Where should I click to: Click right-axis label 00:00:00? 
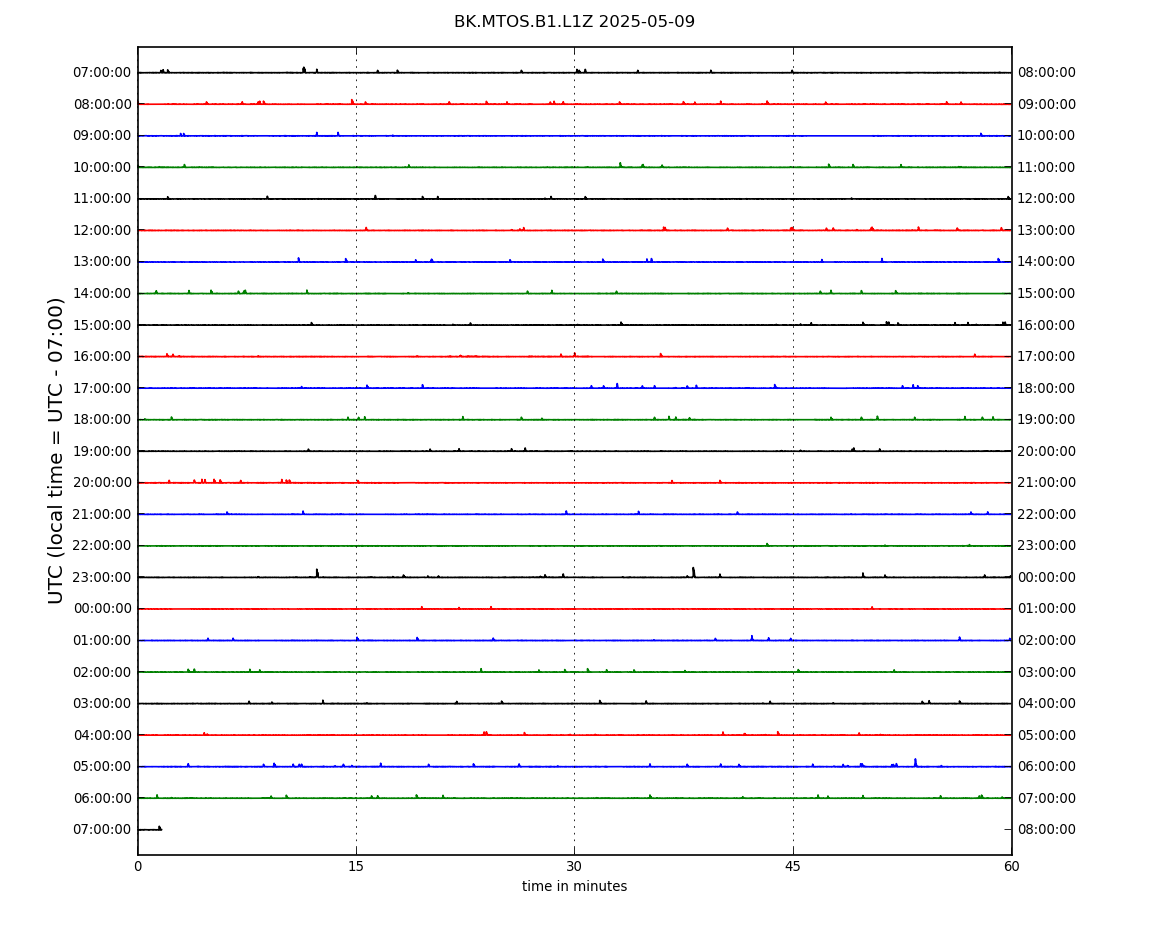pyautogui.click(x=1047, y=577)
